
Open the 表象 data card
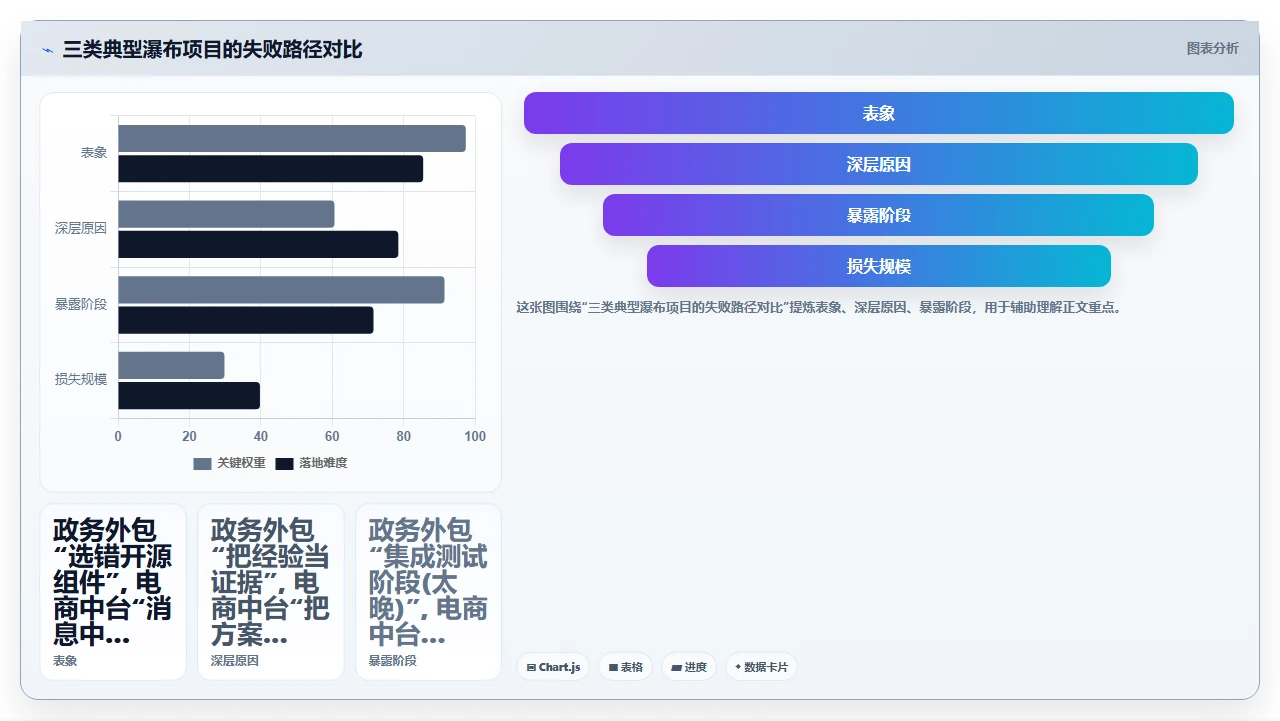pos(113,592)
